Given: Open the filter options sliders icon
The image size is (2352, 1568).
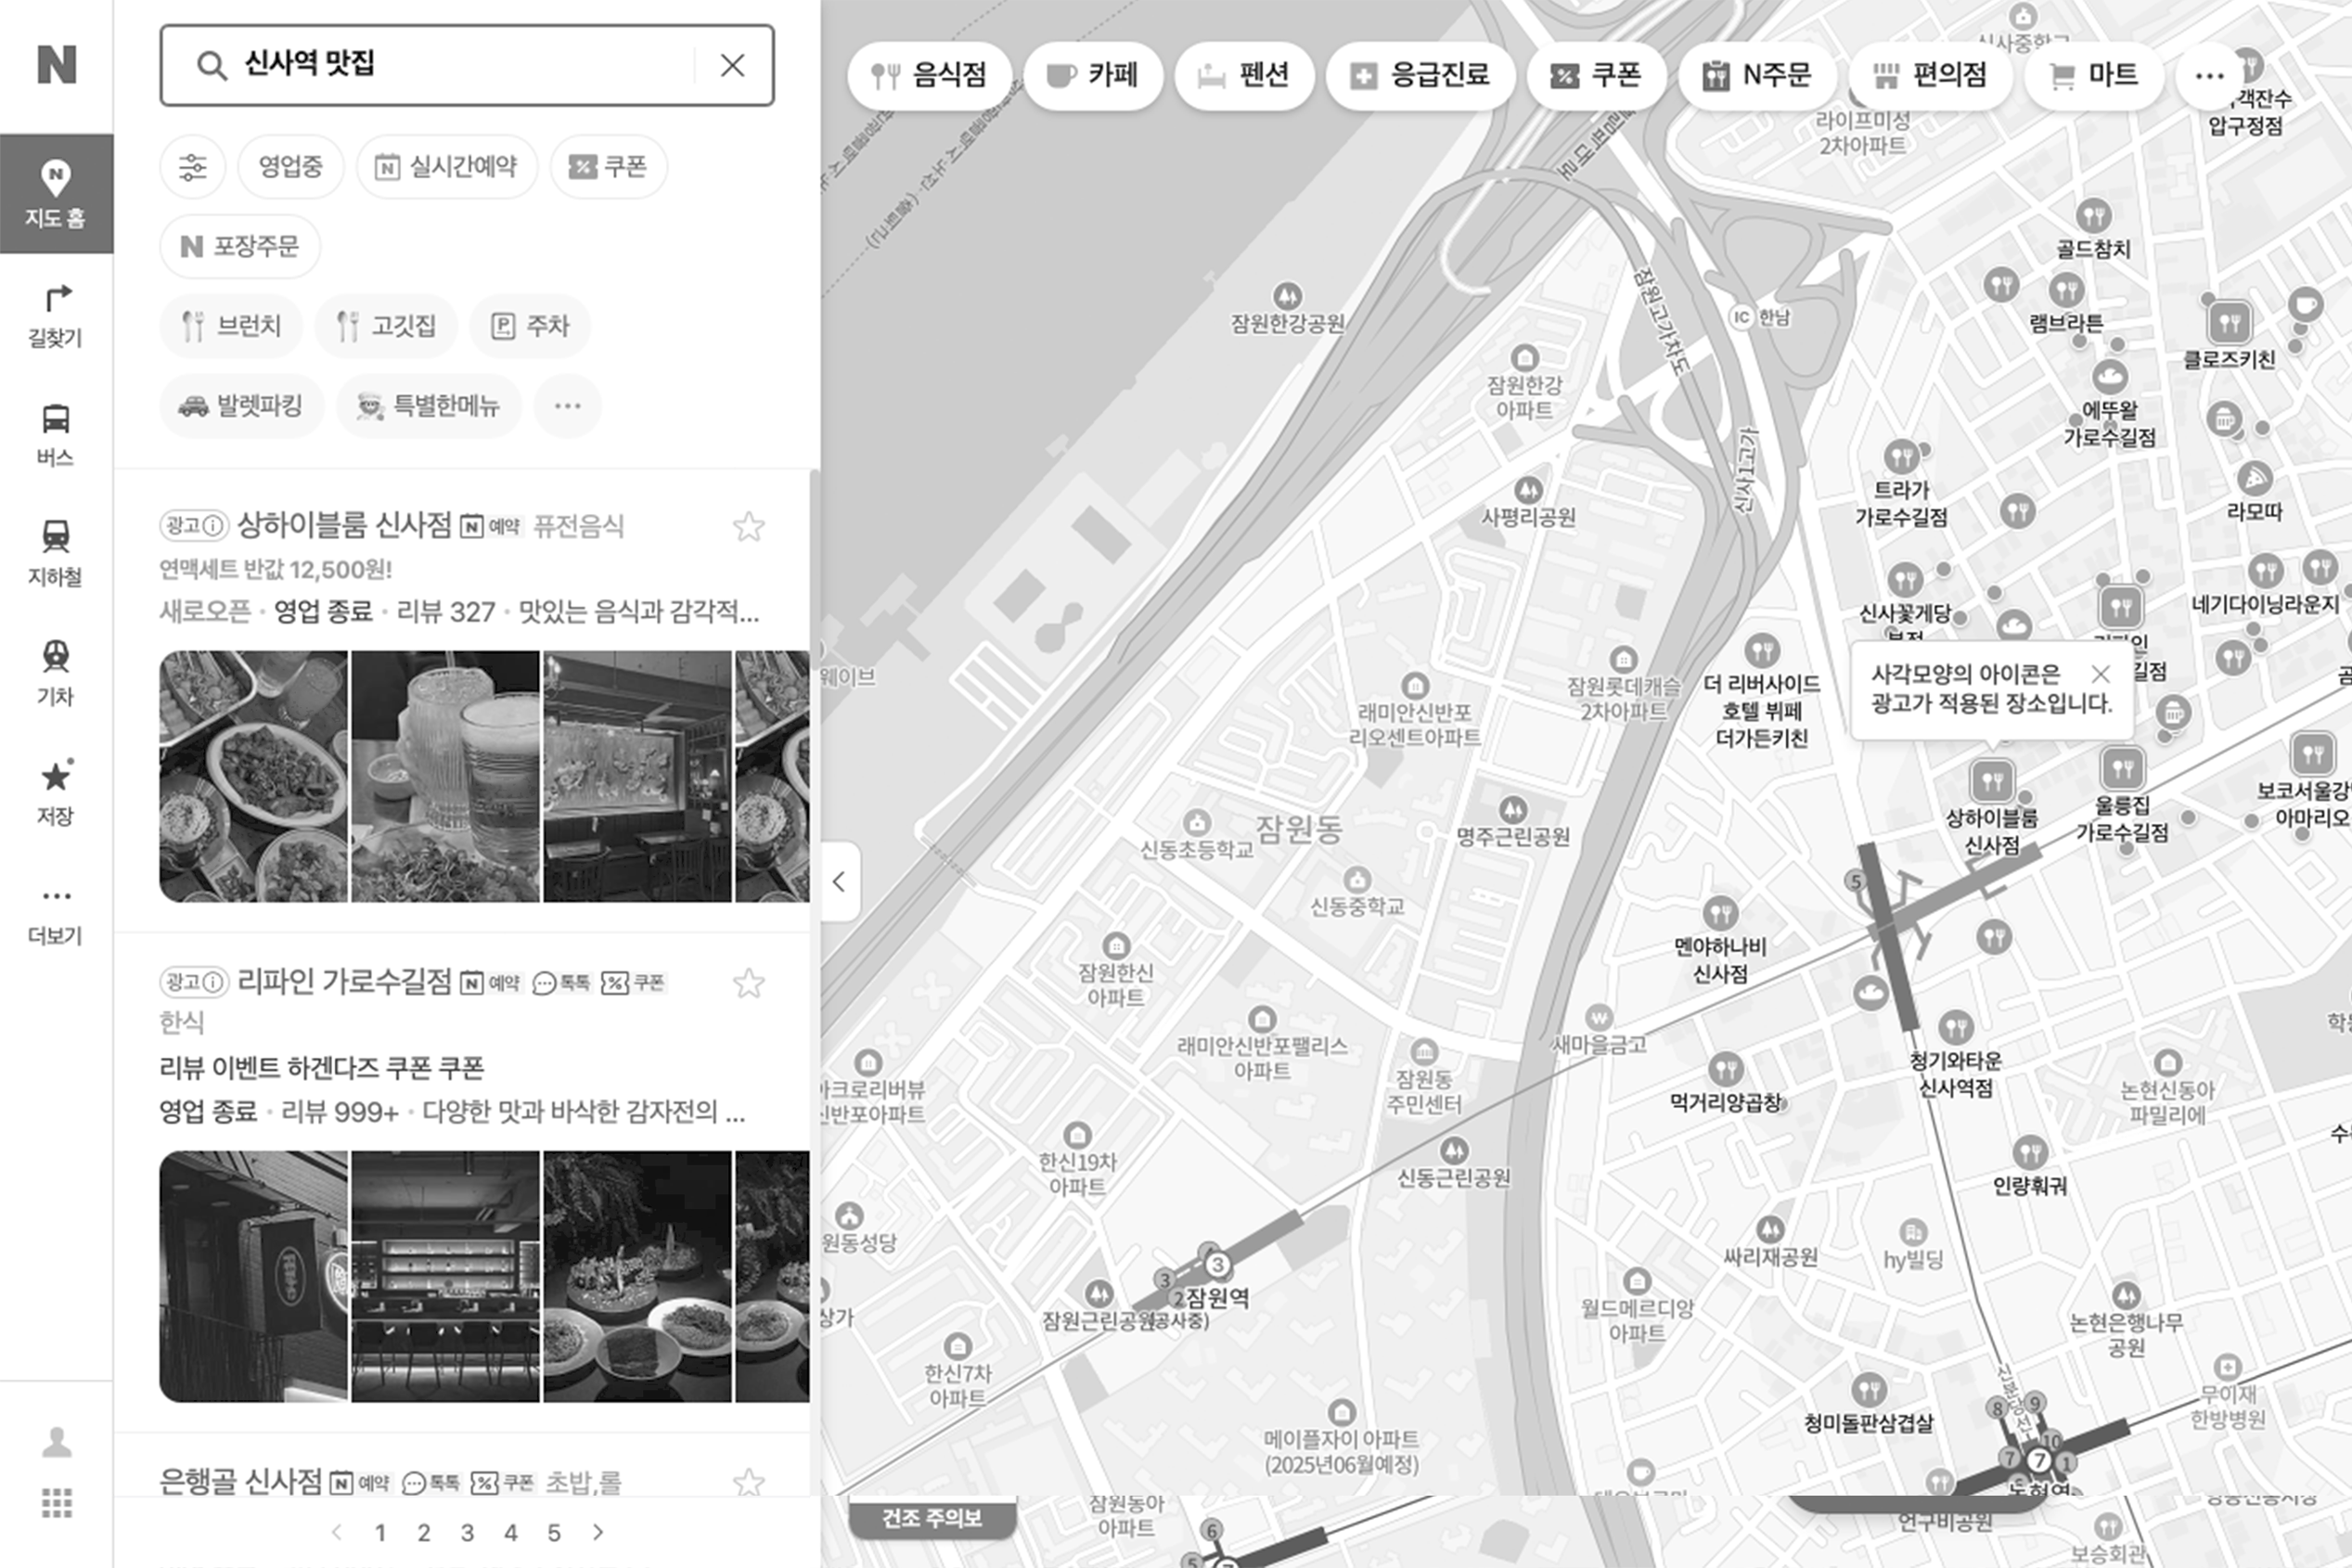Looking at the screenshot, I should pyautogui.click(x=192, y=167).
